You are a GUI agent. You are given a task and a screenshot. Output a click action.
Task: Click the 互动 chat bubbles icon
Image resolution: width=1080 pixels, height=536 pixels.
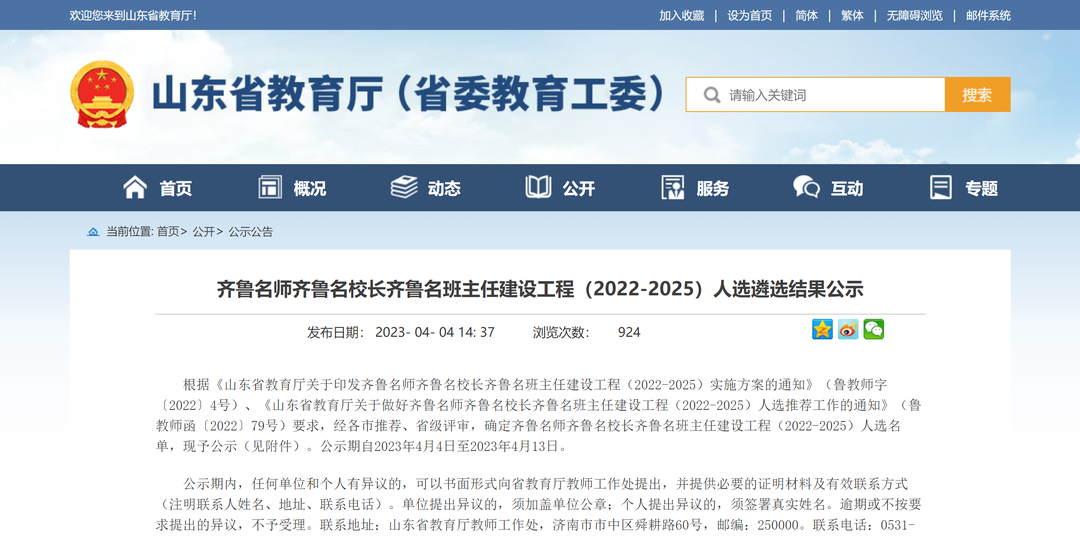pos(806,187)
